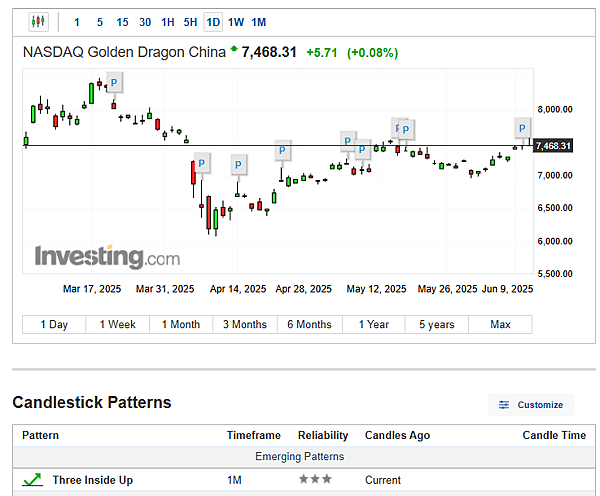Open the Three Inside Up pattern link

[x=92, y=480]
